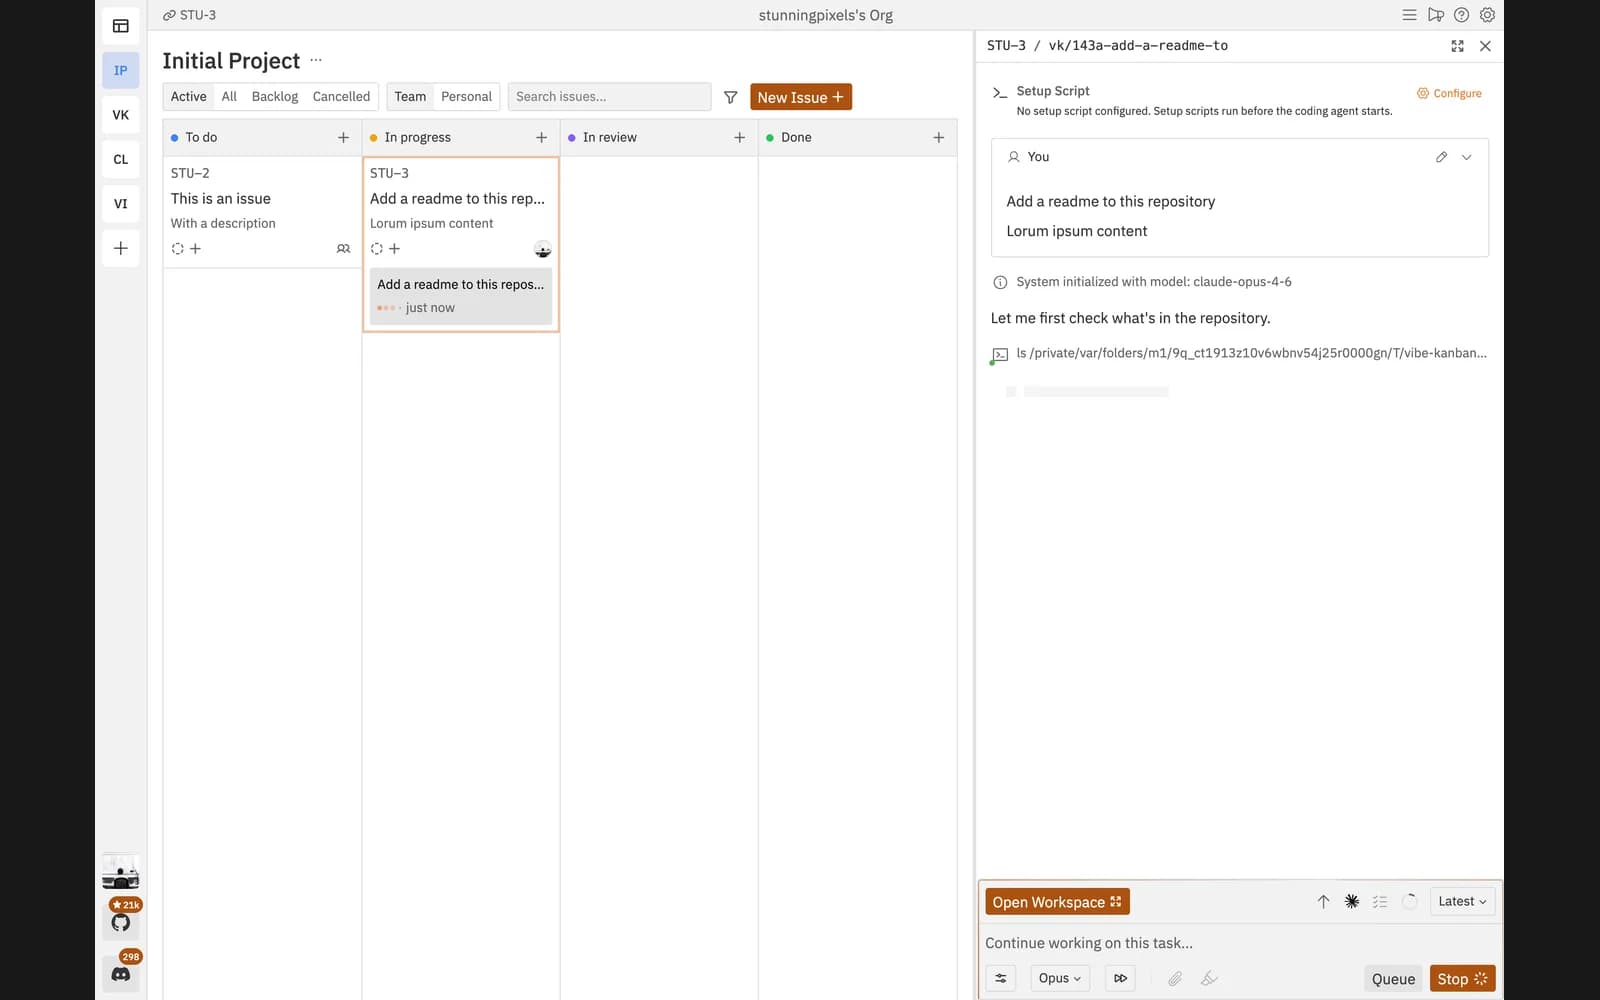1600x1000 pixels.
Task: Open the Latest version dropdown
Action: pos(1462,901)
